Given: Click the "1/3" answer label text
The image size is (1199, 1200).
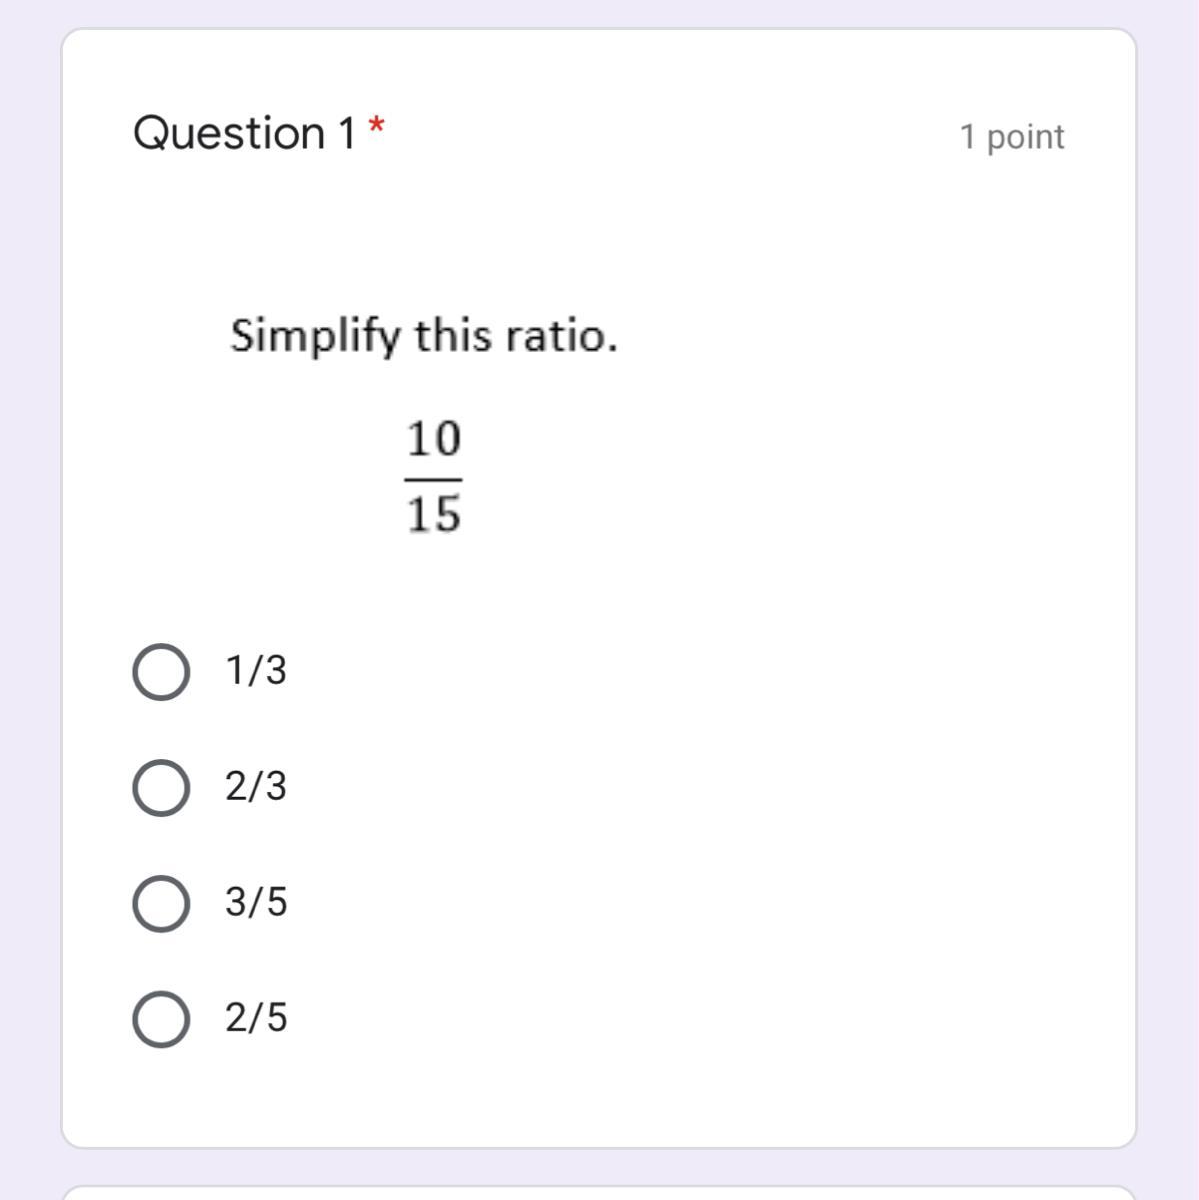Looking at the screenshot, I should pyautogui.click(x=256, y=670).
